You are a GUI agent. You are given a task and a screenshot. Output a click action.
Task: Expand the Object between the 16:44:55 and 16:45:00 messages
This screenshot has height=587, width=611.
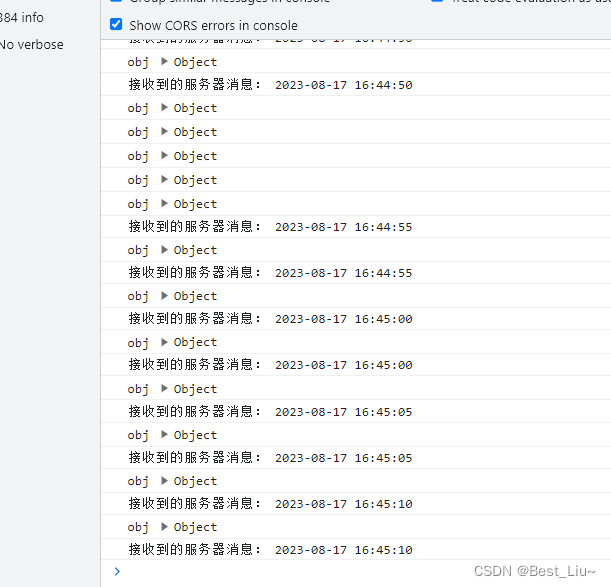[164, 296]
